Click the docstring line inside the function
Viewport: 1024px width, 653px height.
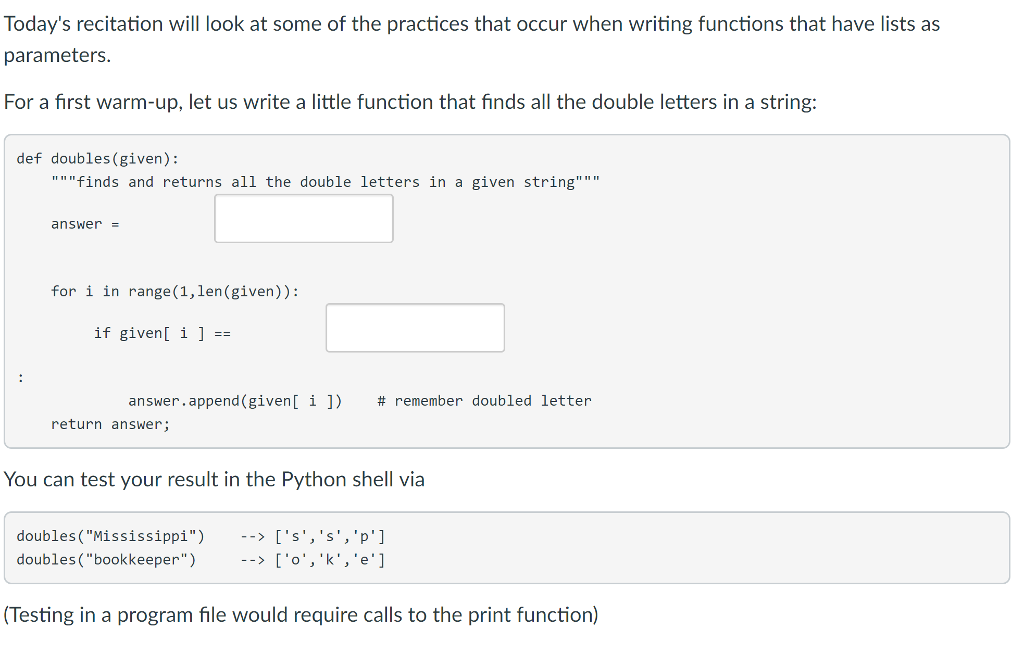coord(330,181)
